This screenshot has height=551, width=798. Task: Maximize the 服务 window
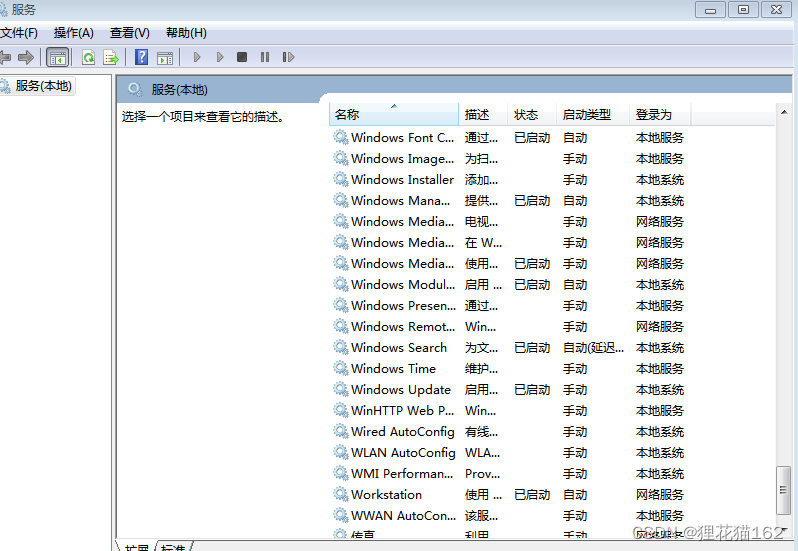[744, 10]
